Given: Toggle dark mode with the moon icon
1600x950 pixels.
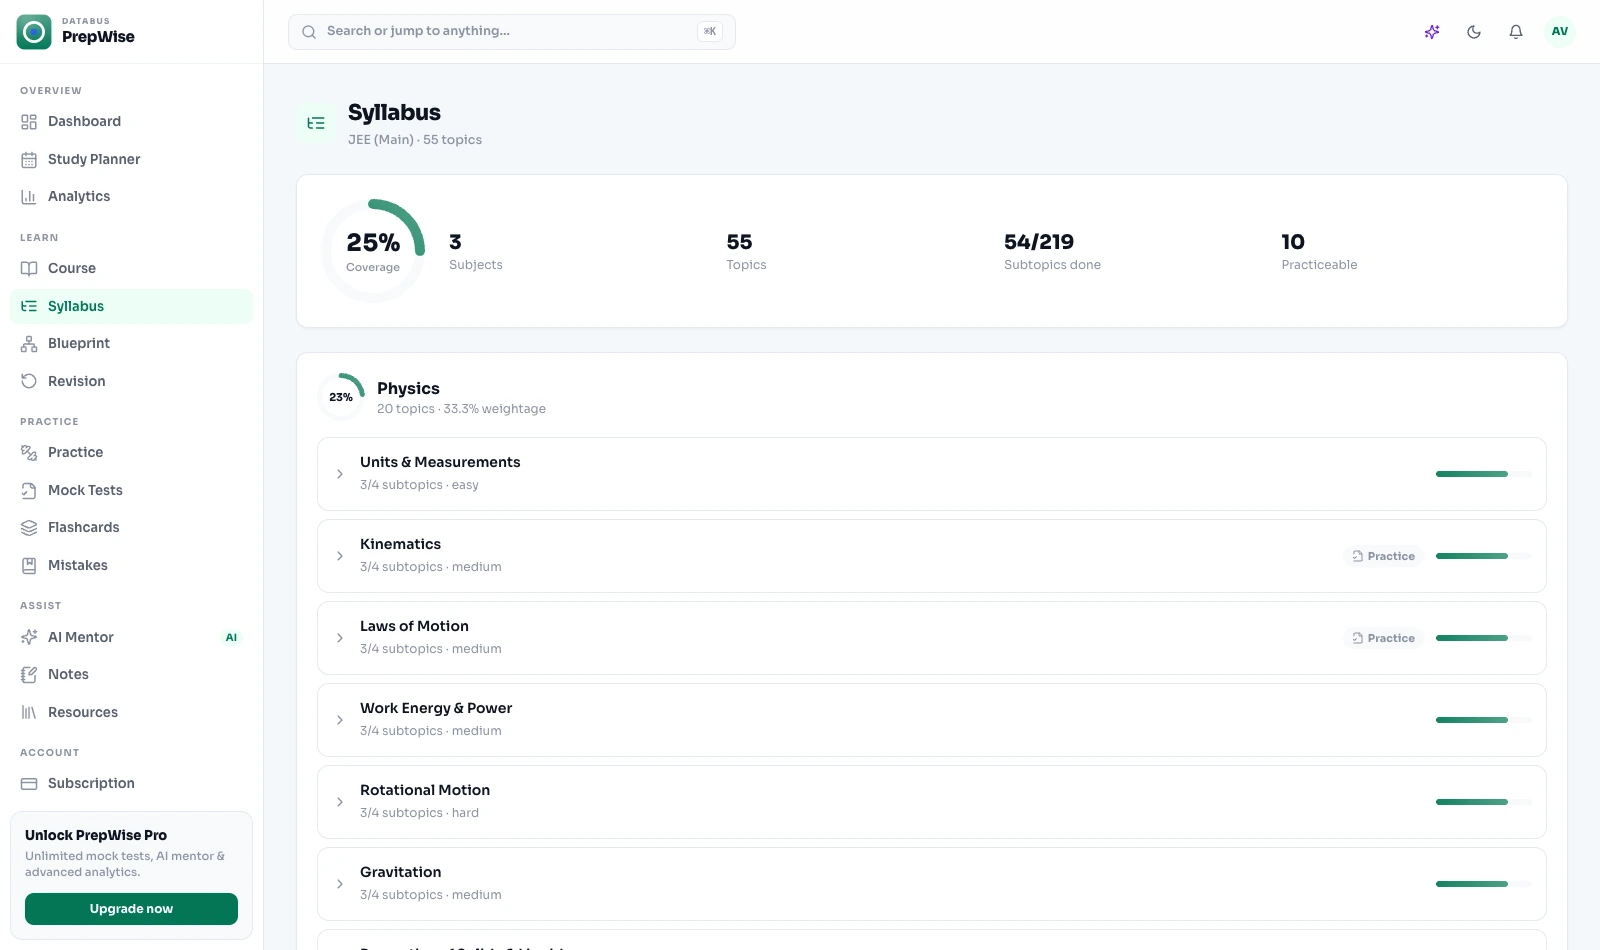Looking at the screenshot, I should coord(1474,32).
